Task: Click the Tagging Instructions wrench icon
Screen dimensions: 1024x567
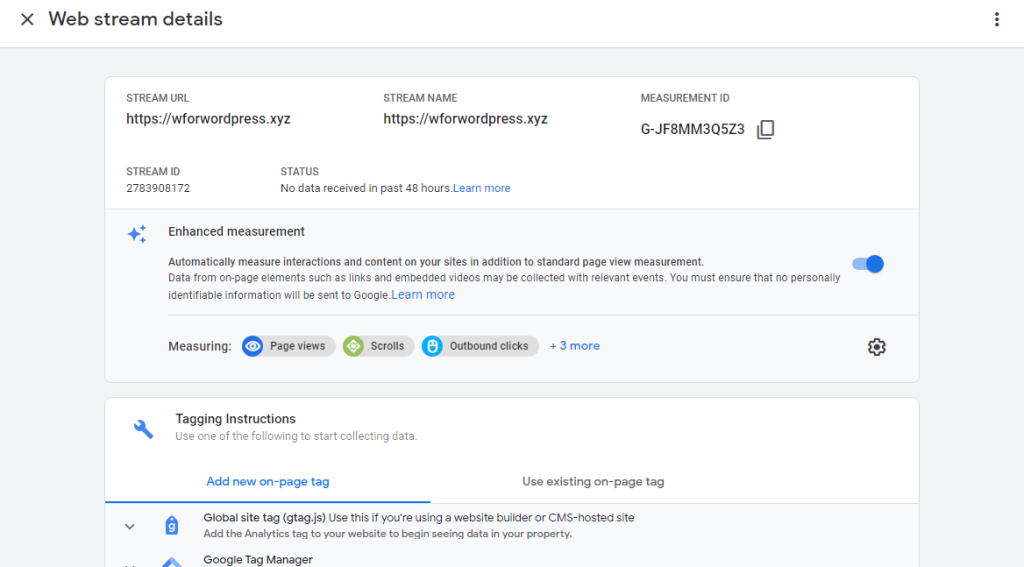Action: pos(144,429)
